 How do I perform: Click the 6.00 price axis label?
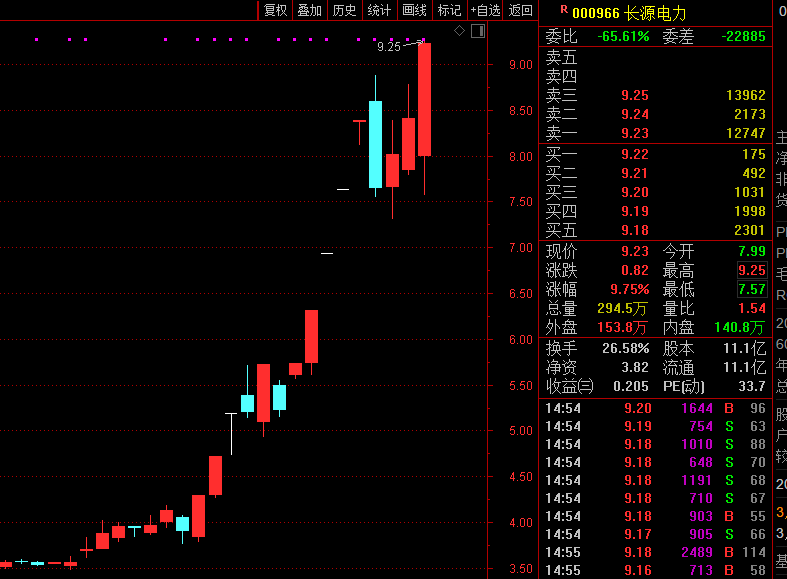(x=521, y=340)
